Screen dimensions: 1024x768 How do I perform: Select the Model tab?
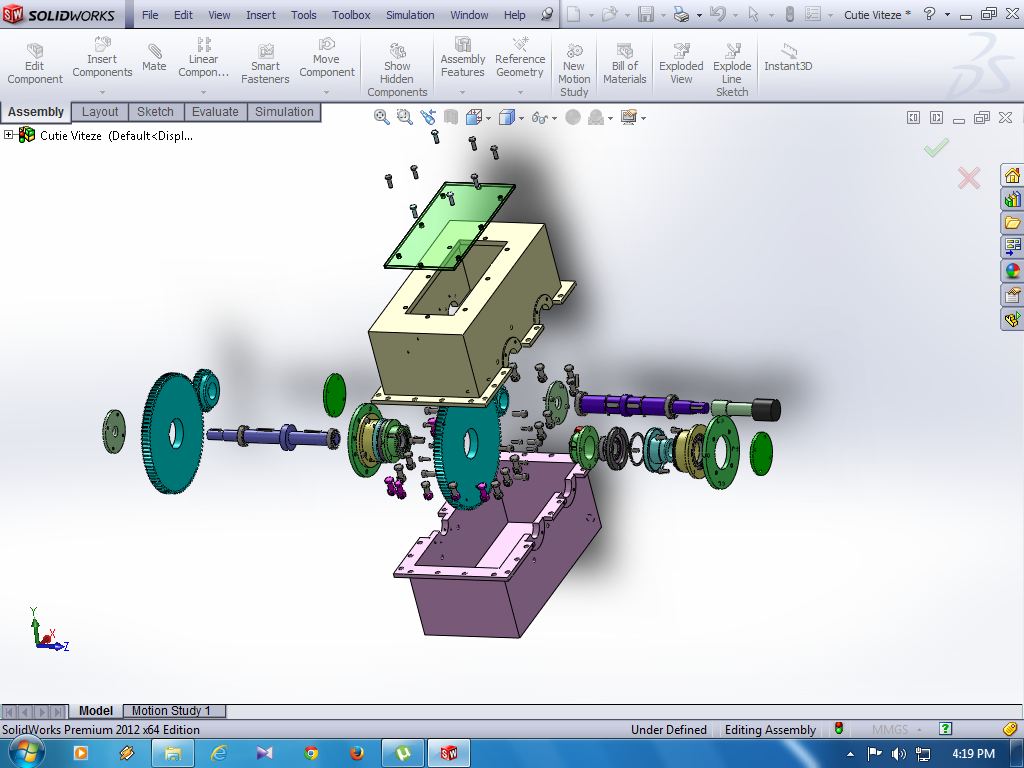coord(96,711)
